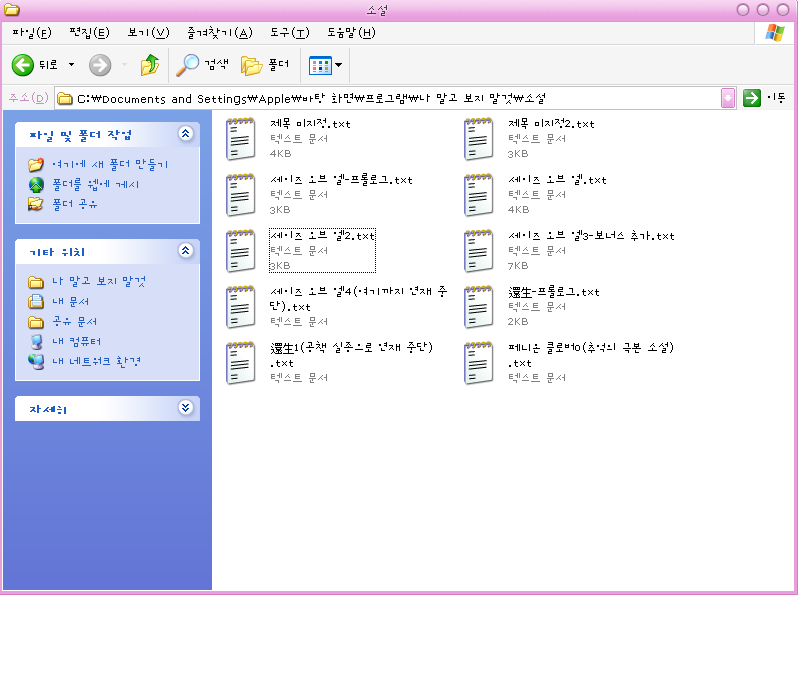Click 여기에 새 폴더 만들기 link
The image size is (799, 700).
[110, 165]
